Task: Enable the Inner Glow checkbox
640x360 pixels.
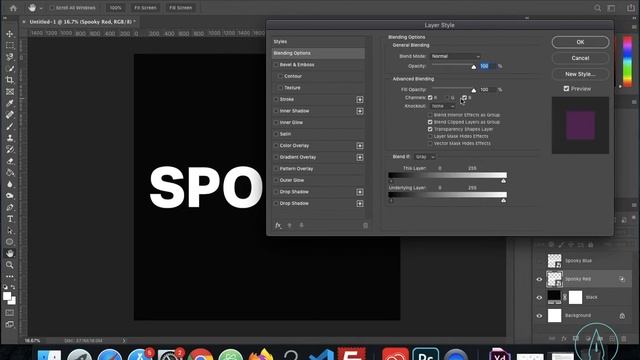Action: coord(276,122)
